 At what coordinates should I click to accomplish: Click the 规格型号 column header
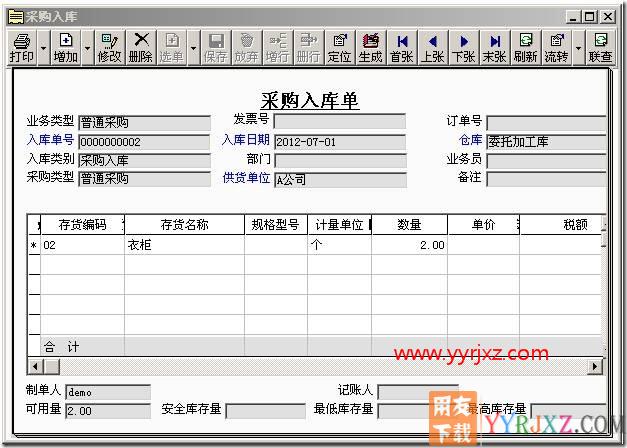click(276, 225)
